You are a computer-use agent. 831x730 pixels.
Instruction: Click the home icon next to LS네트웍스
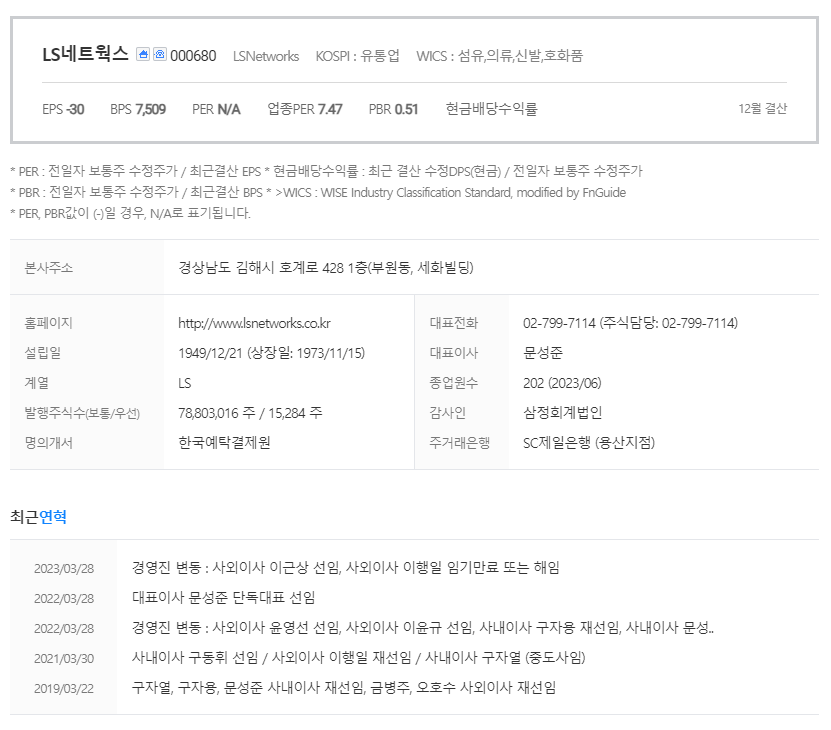(x=143, y=54)
